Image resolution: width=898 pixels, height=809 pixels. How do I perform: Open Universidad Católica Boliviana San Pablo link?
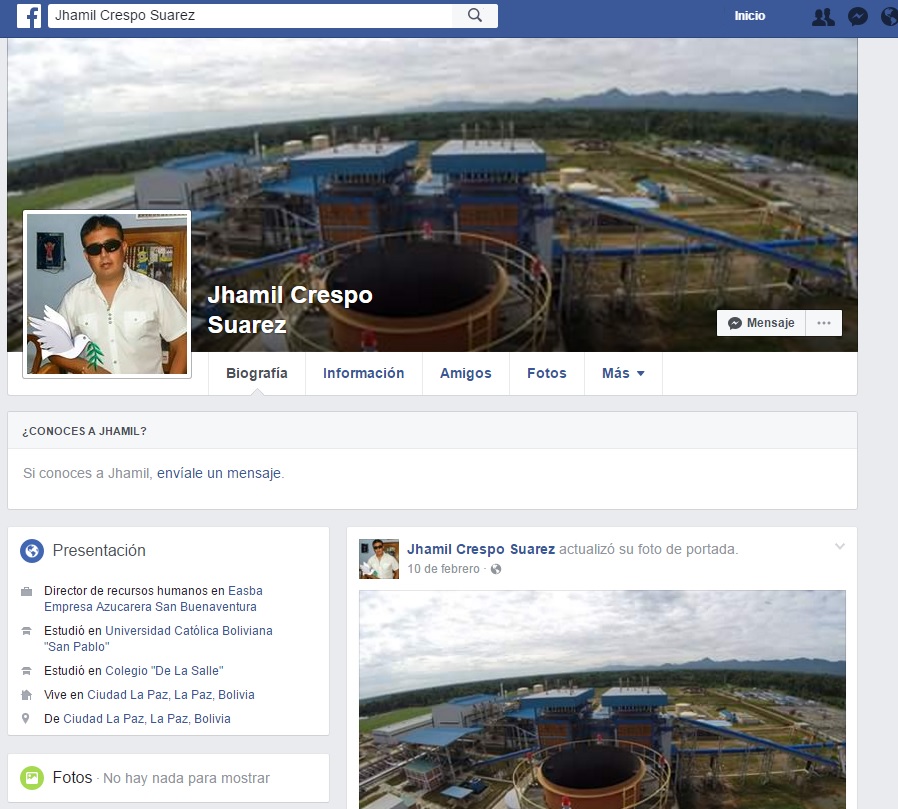[x=159, y=639]
